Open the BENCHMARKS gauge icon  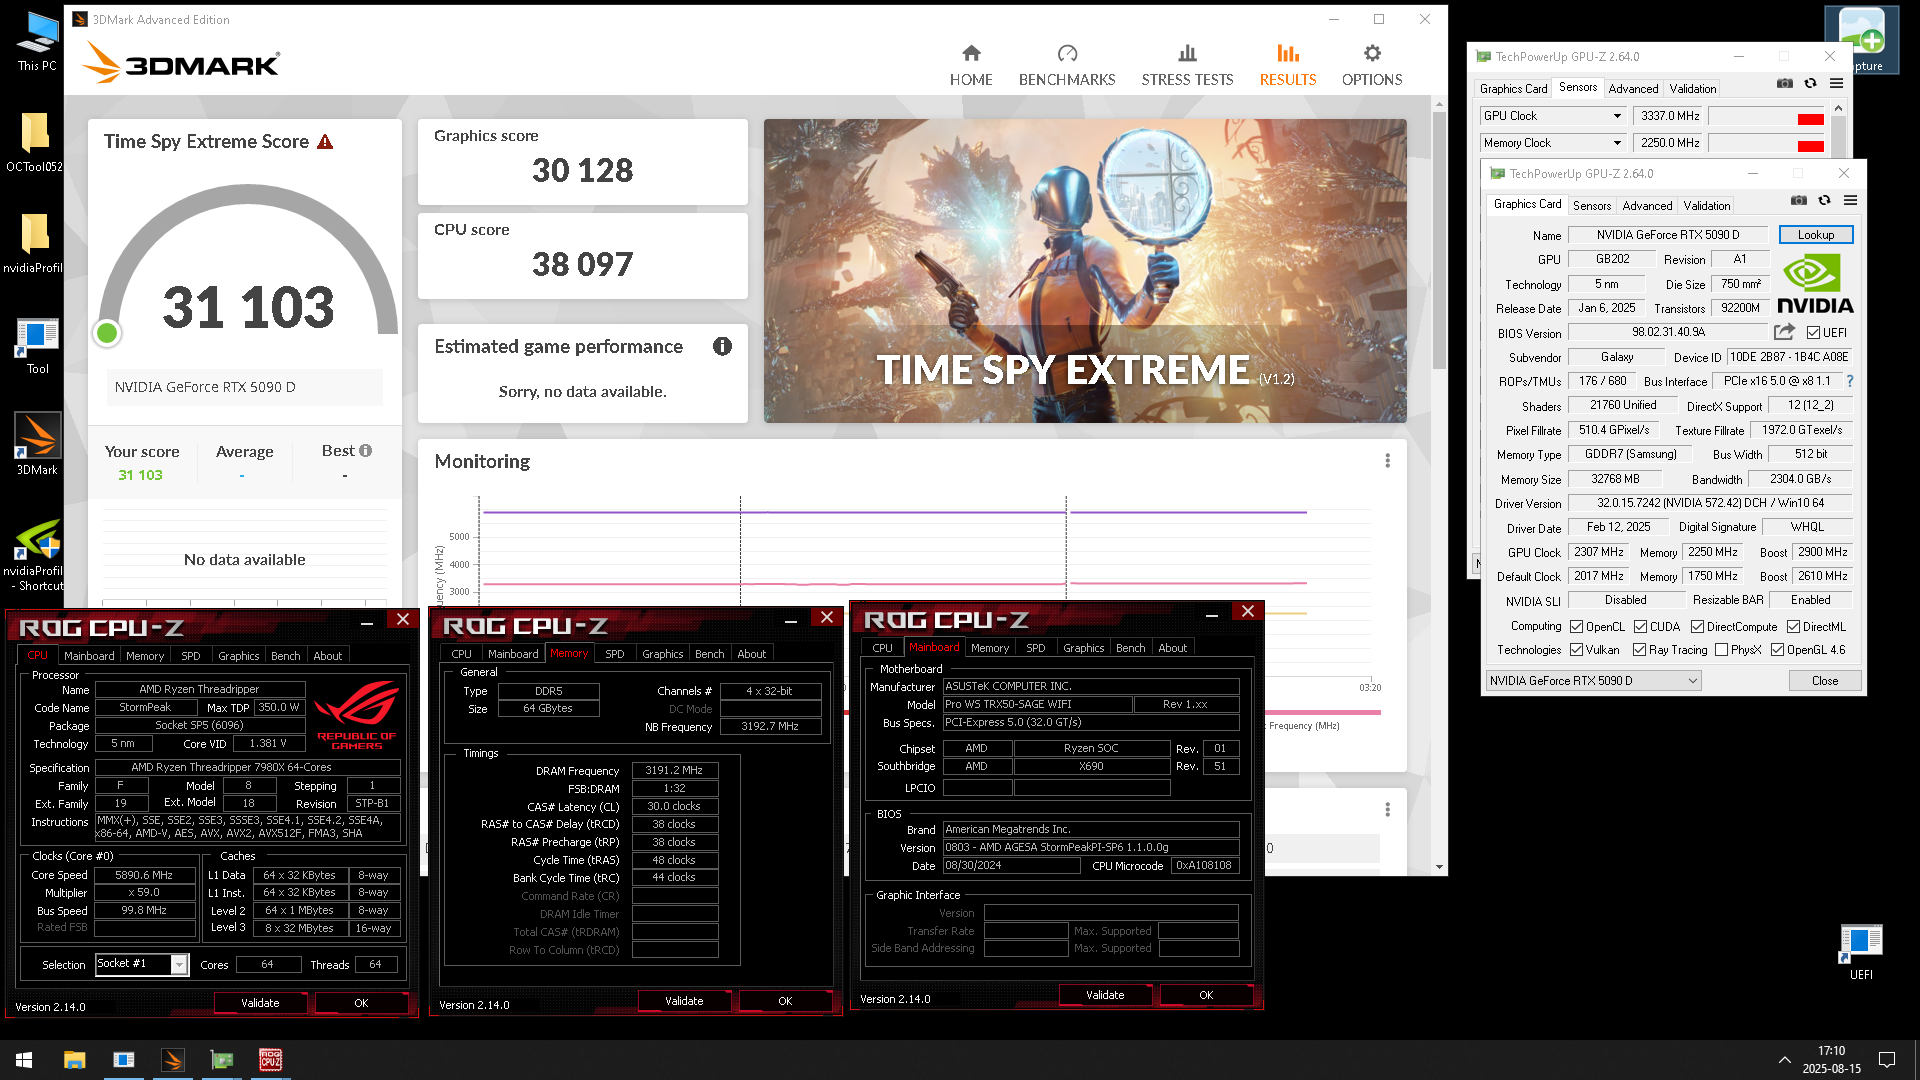pos(1067,53)
